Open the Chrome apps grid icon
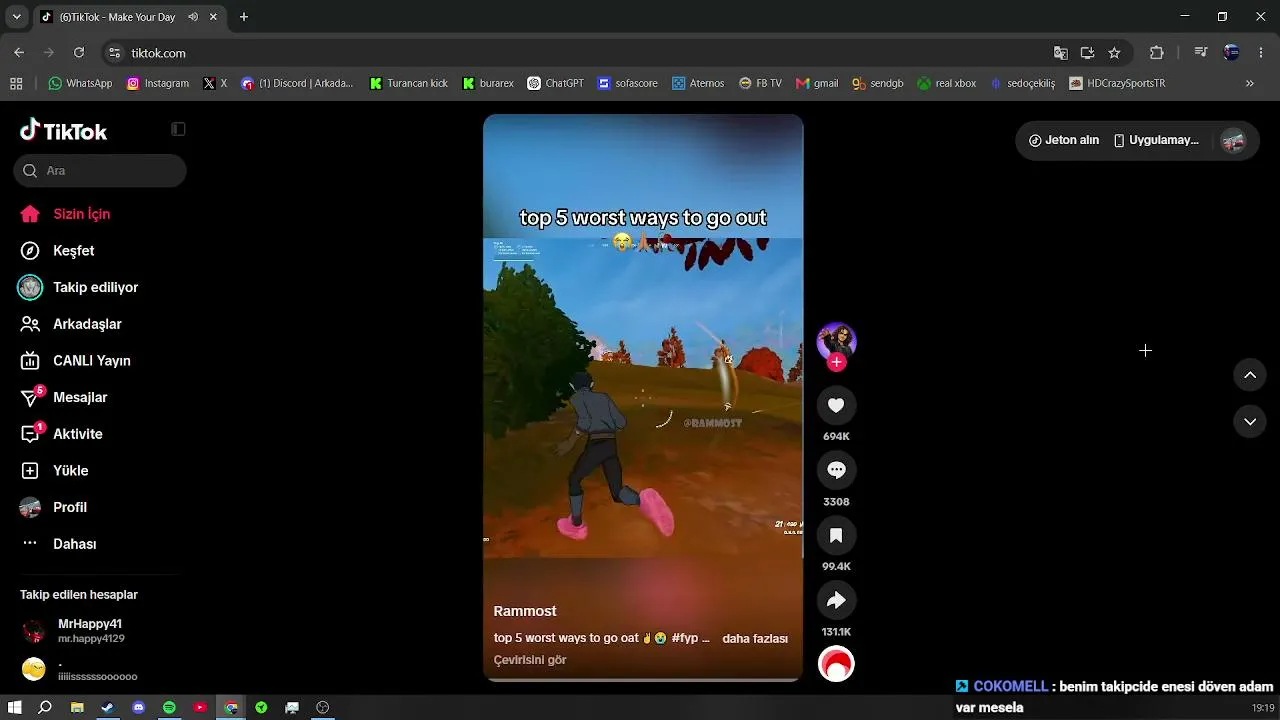The width and height of the screenshot is (1280, 720). [x=15, y=84]
